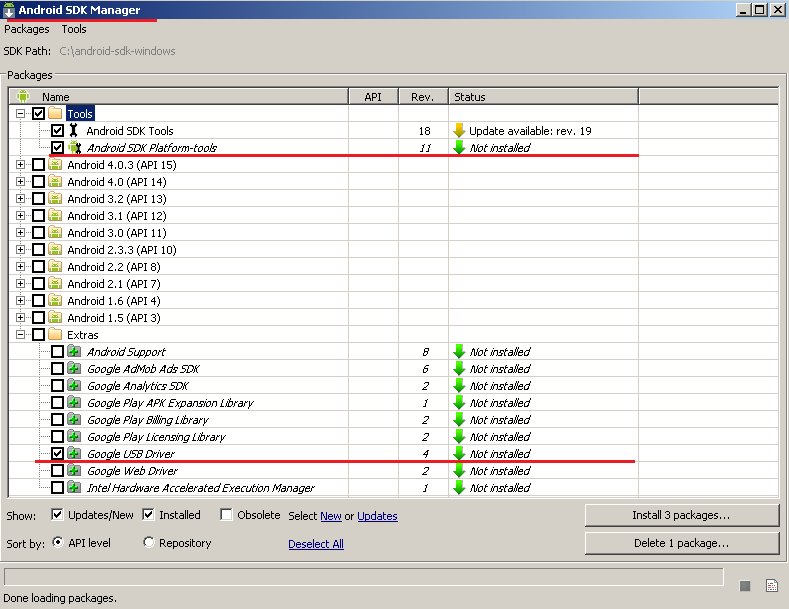This screenshot has width=789, height=609.
Task: Click the Android 1.5 (API 3) folder icon
Action: 55,318
